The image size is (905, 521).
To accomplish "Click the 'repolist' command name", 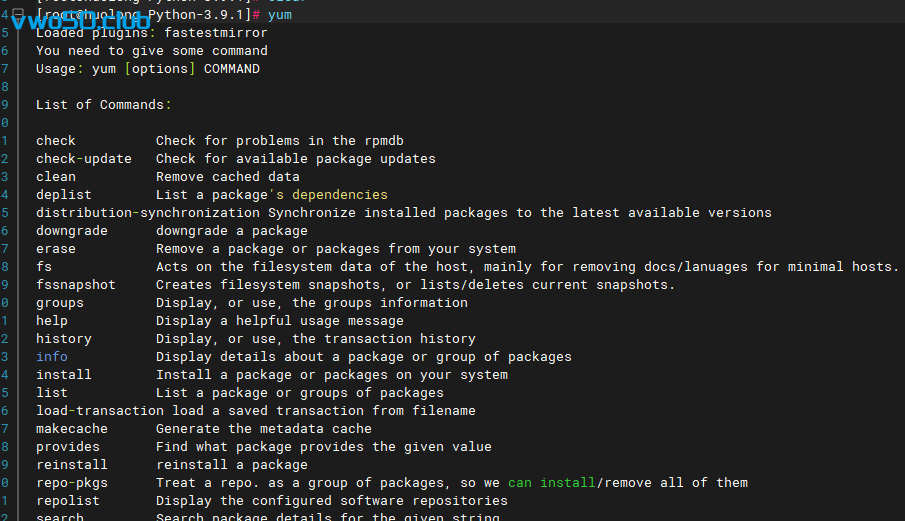I will (x=67, y=501).
